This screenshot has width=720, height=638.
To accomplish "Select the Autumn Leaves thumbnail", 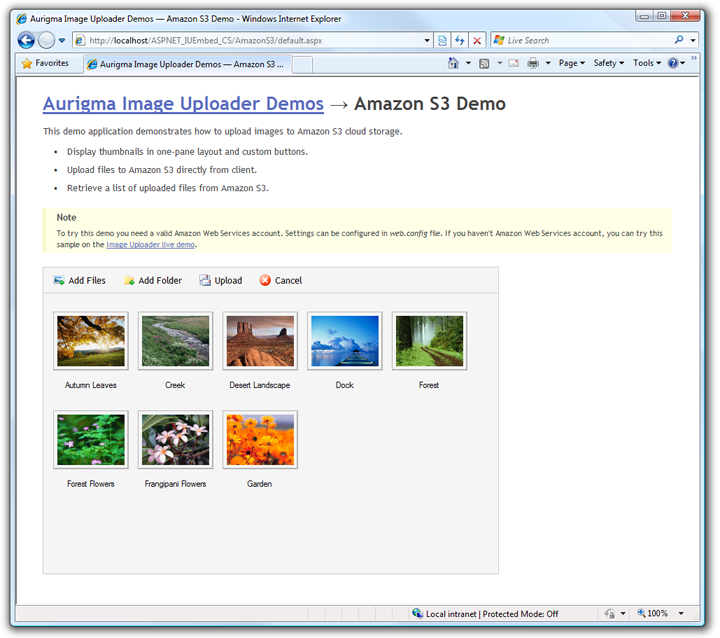I will tap(90, 341).
